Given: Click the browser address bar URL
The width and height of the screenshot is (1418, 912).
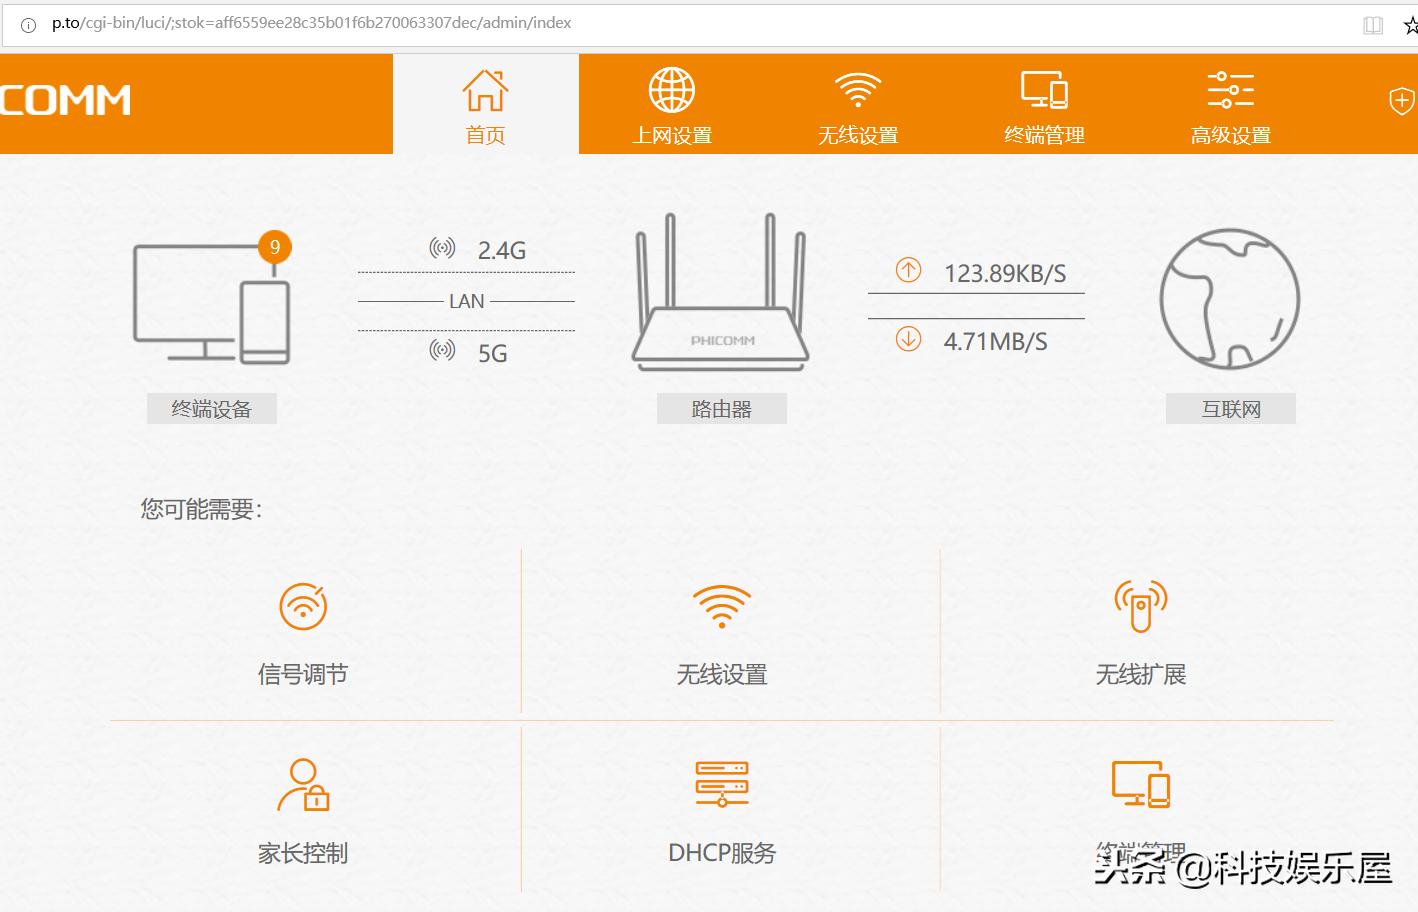Looking at the screenshot, I should (310, 23).
